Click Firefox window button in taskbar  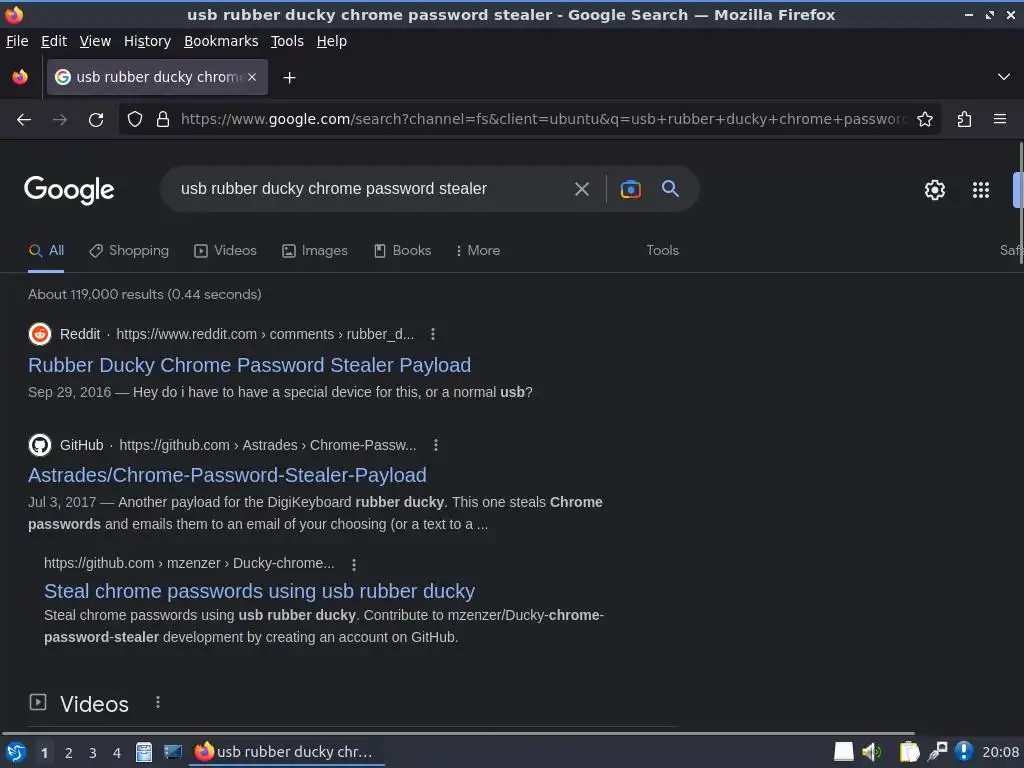tap(286, 752)
